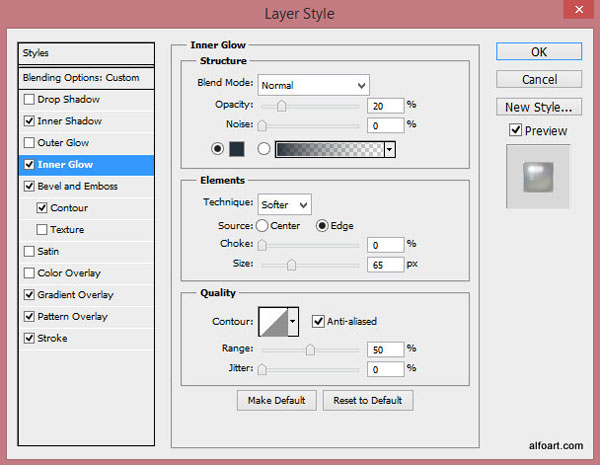Screen dimensions: 600x465
Task: Enable the Outer Glow checkbox
Action: tap(29, 143)
